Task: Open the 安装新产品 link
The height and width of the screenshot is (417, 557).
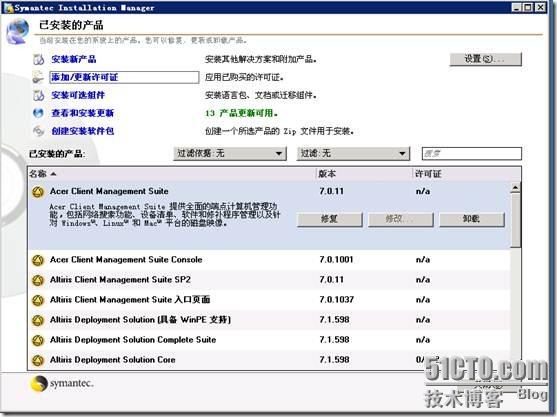Action: tap(74, 59)
